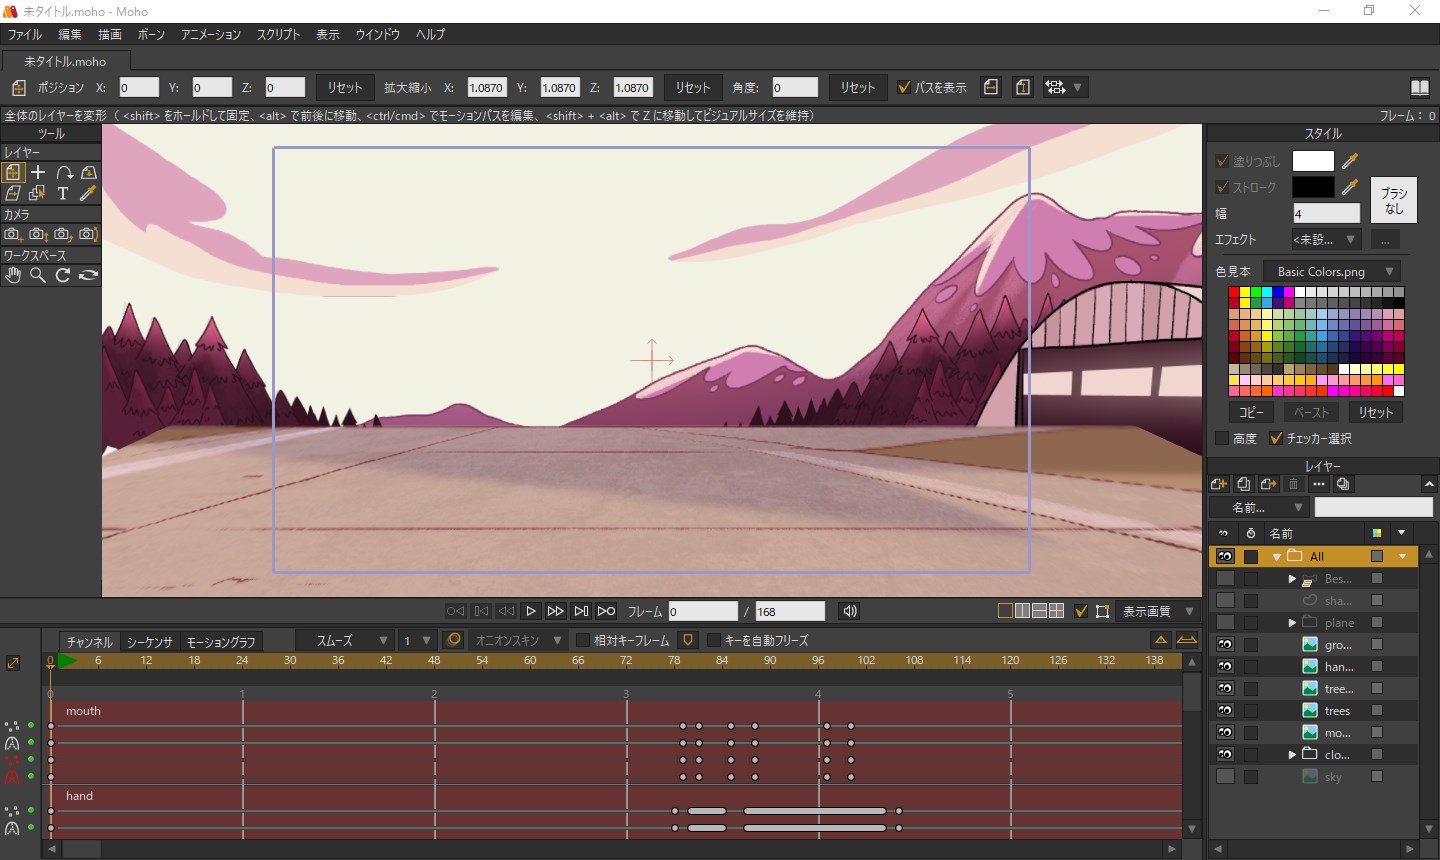Image resolution: width=1440 pixels, height=860 pixels.
Task: Select the Rotate Workspace tool
Action: (x=63, y=275)
